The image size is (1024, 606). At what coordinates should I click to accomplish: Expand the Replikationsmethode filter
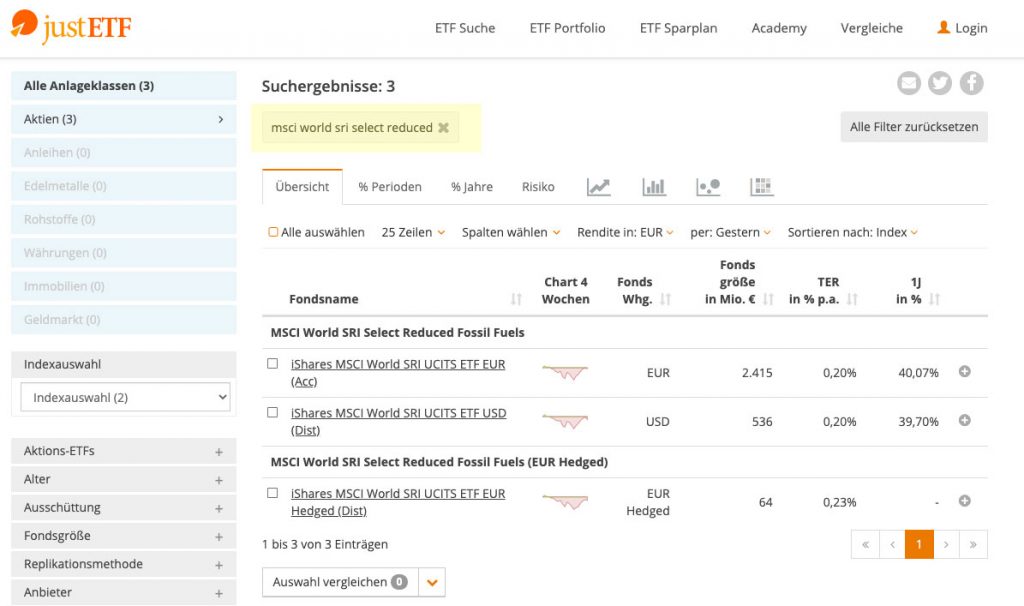[x=123, y=564]
